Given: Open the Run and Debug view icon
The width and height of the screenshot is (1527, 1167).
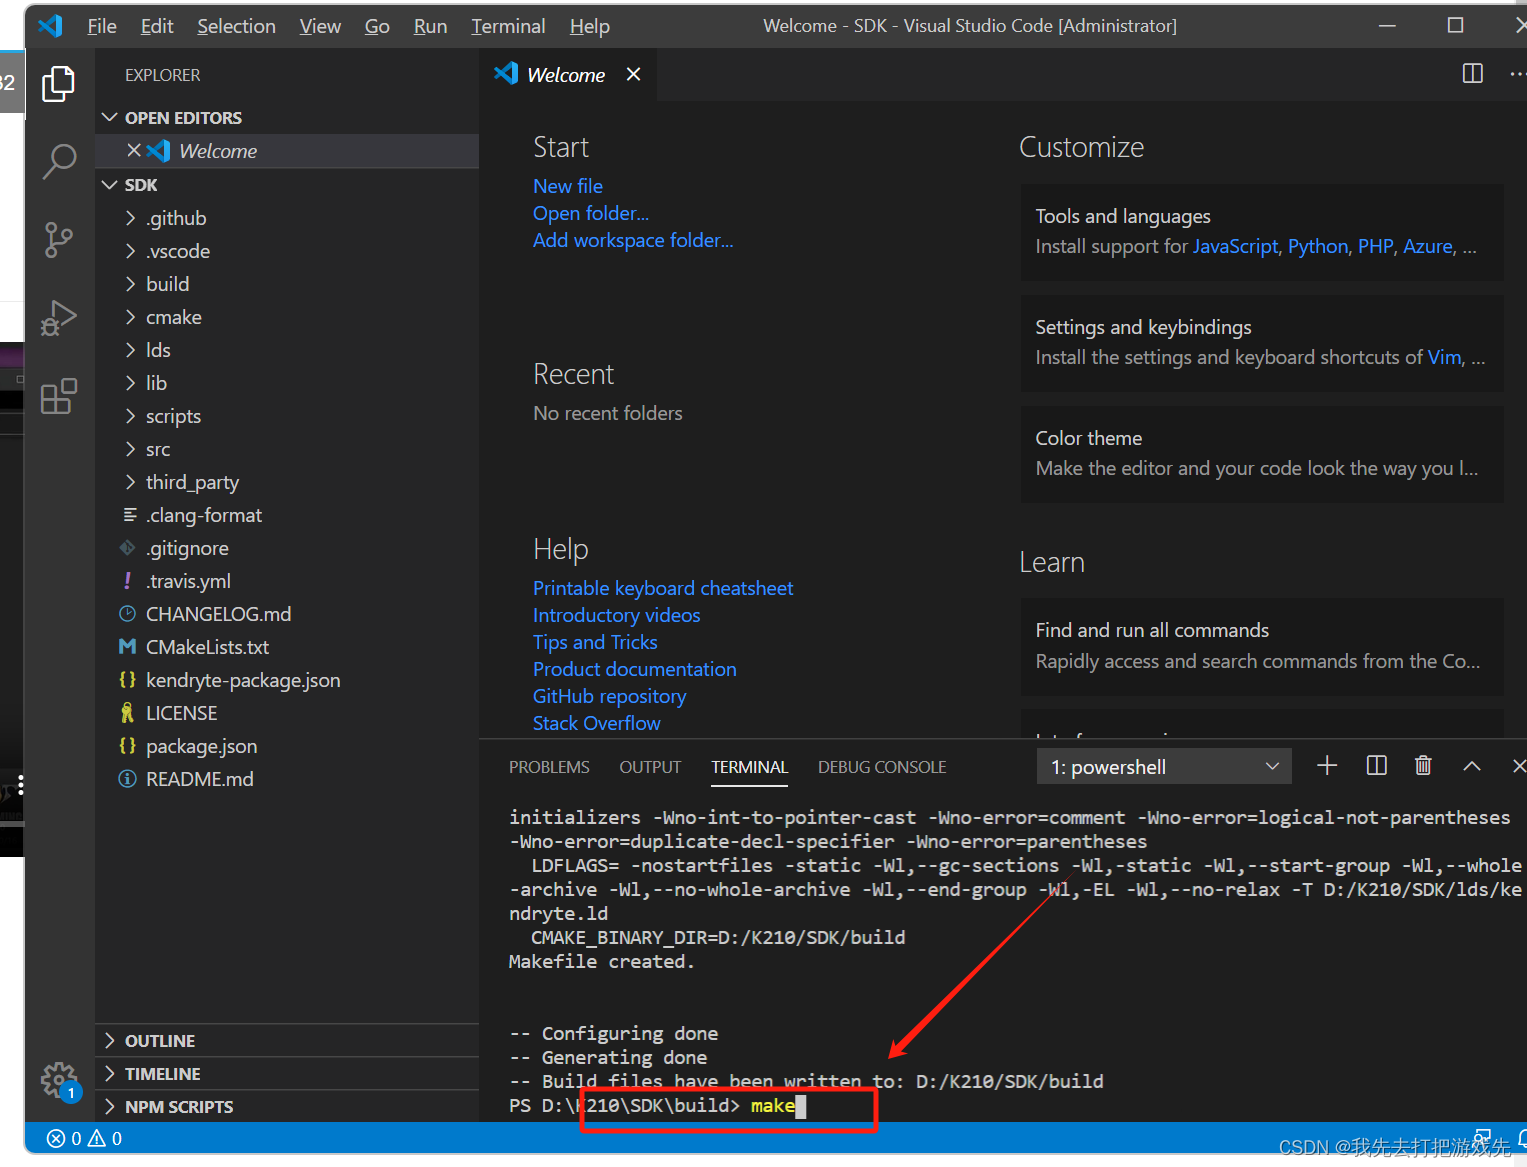Looking at the screenshot, I should coord(59,318).
